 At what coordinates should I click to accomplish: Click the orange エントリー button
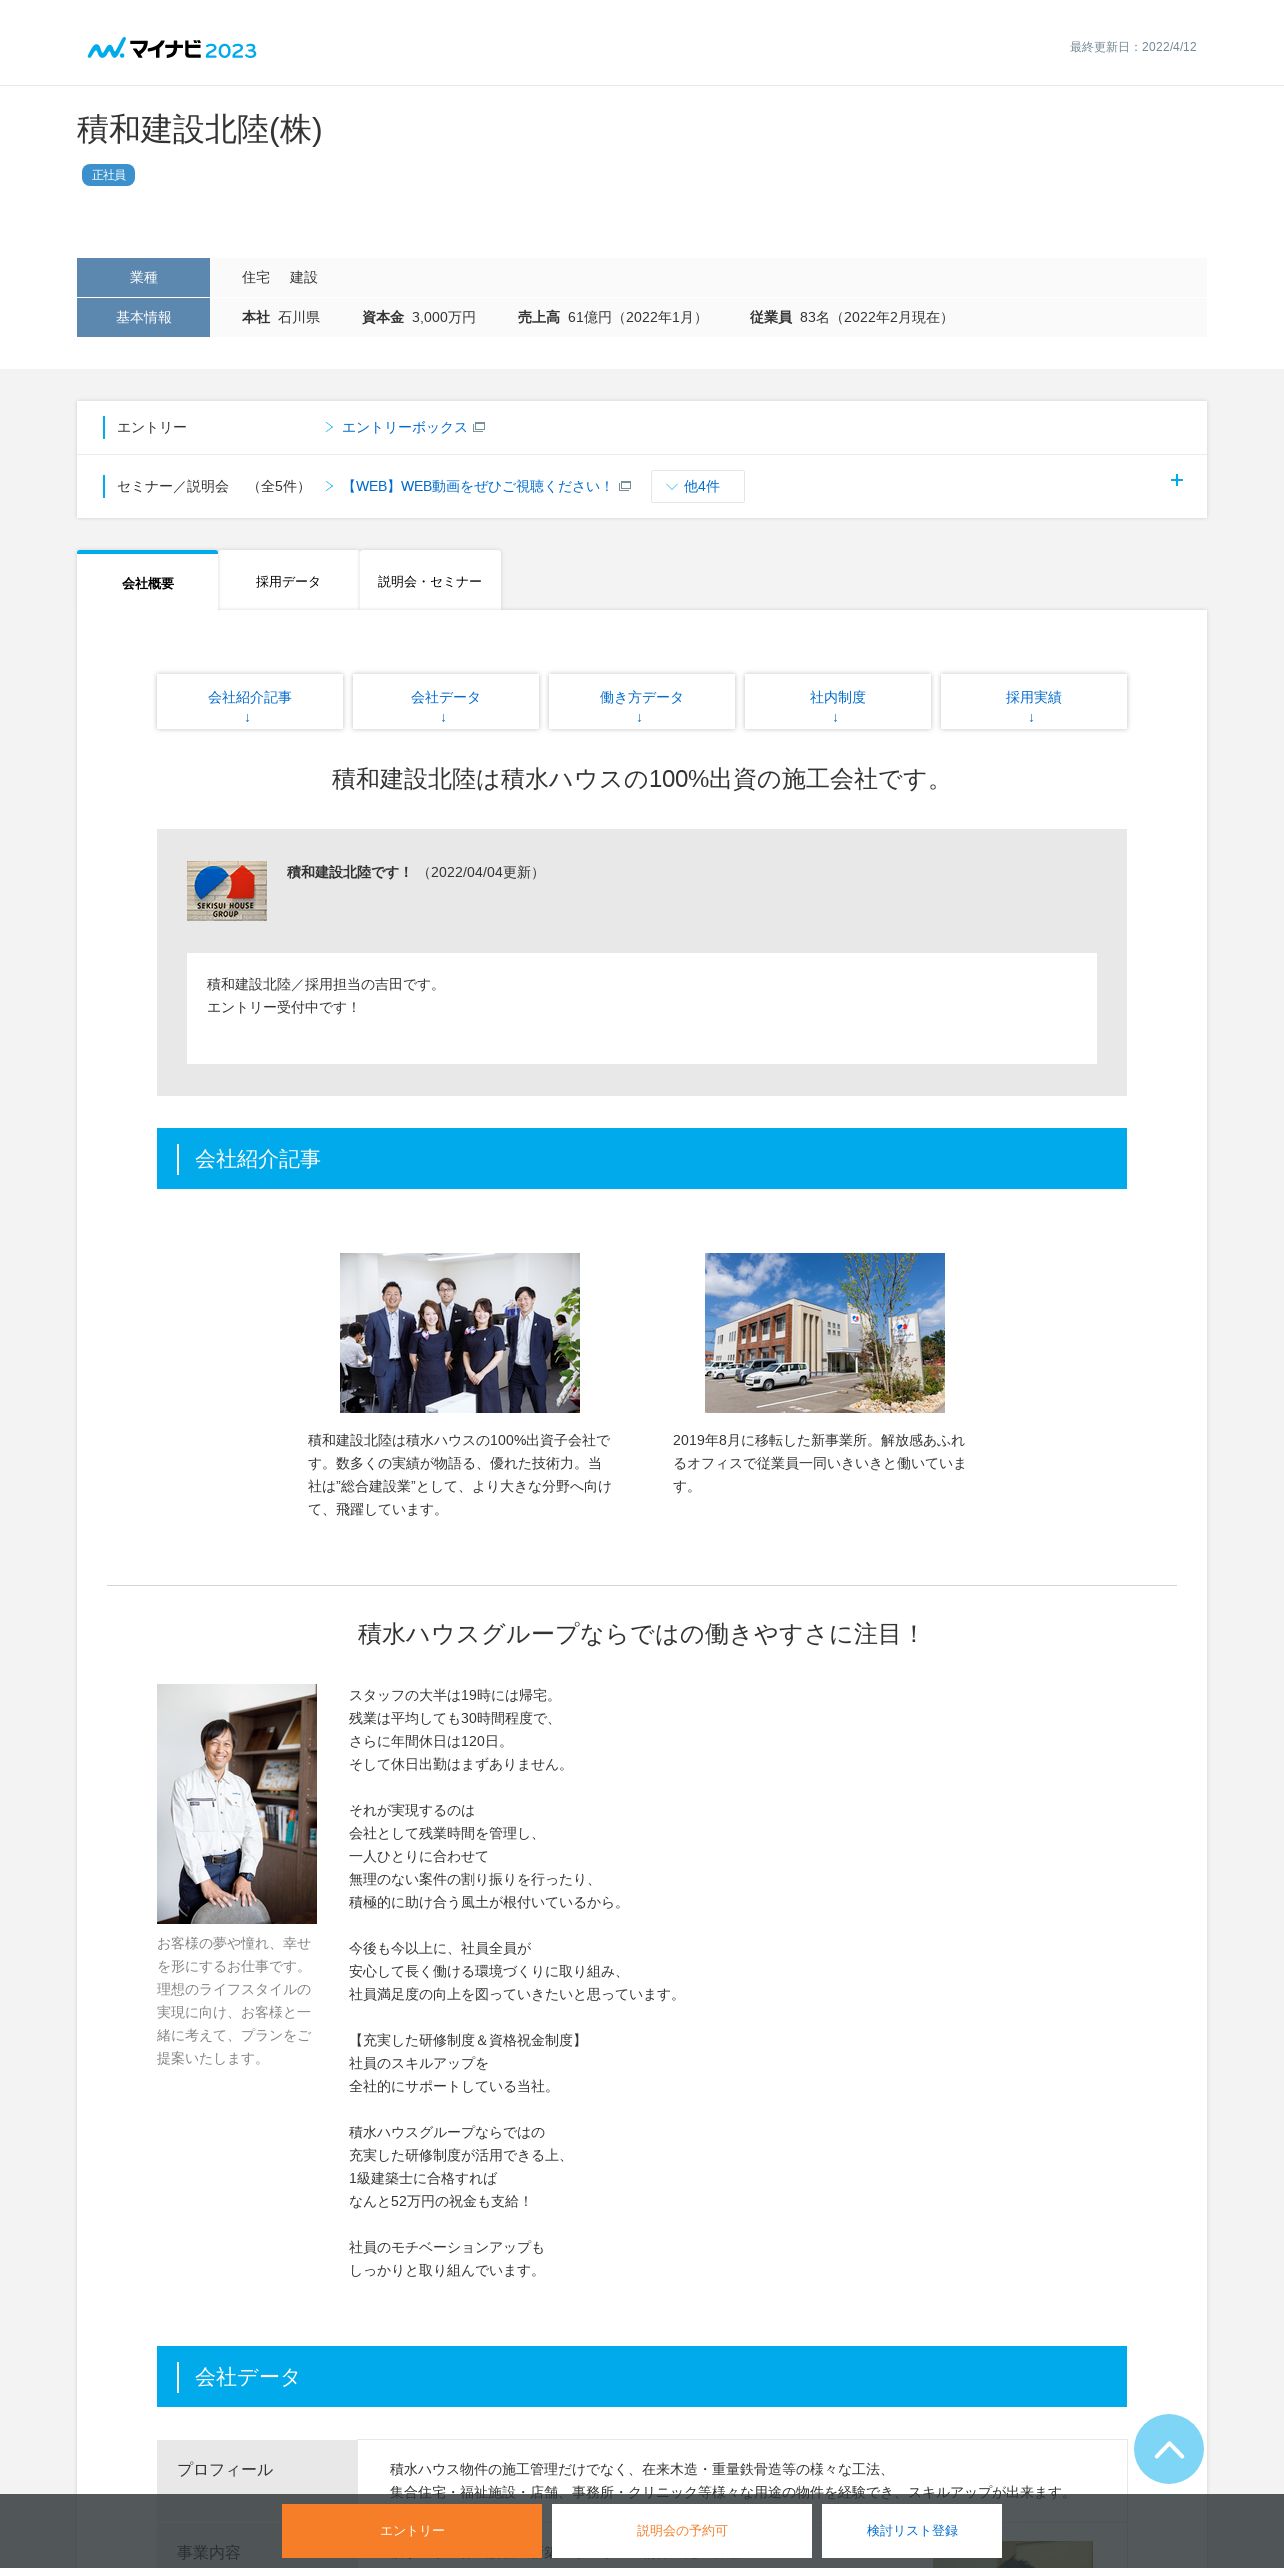pos(412,2530)
